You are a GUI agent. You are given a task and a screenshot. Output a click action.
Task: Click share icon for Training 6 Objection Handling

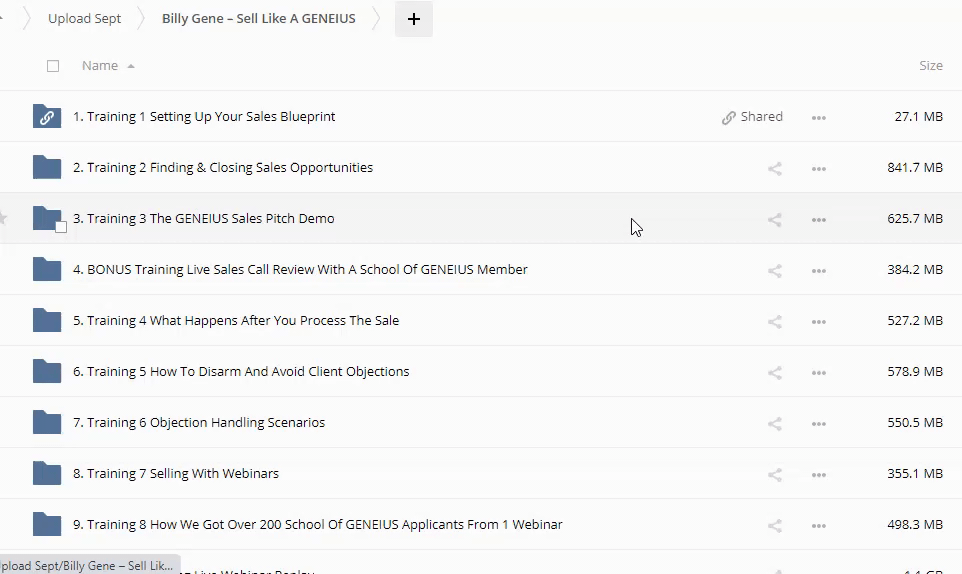pos(774,423)
